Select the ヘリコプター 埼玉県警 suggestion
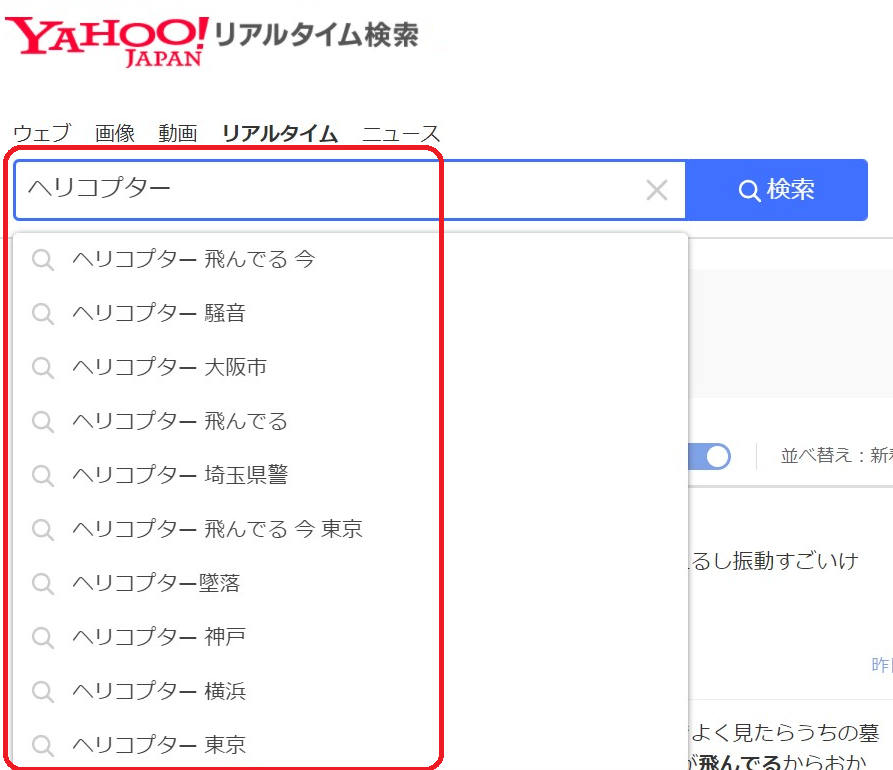 click(x=350, y=475)
